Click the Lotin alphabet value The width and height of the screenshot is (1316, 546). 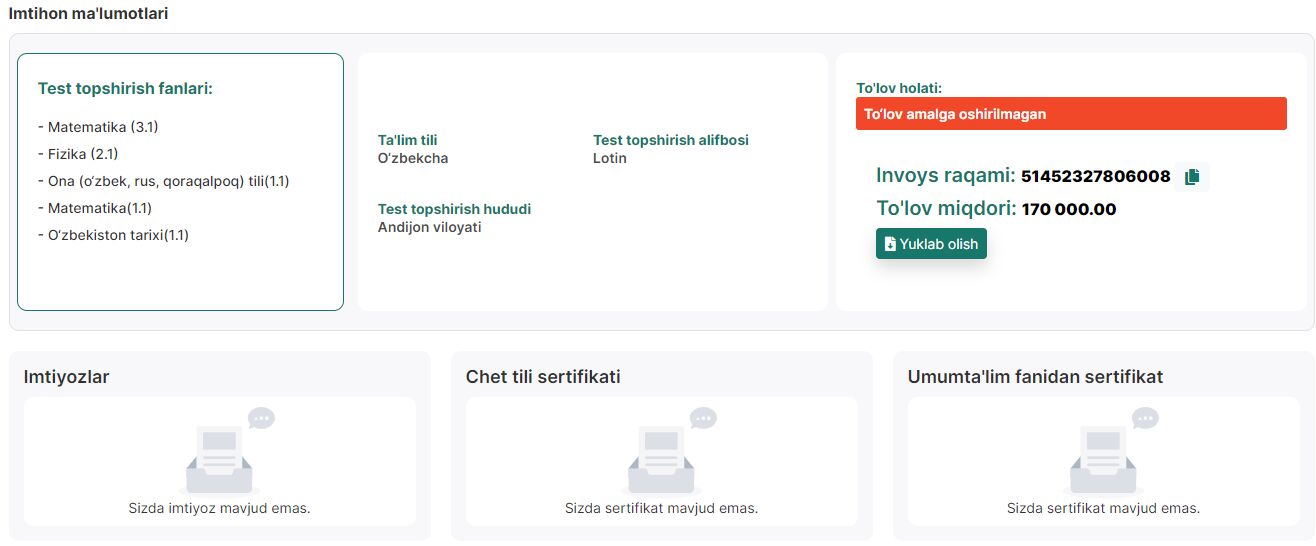coord(610,158)
